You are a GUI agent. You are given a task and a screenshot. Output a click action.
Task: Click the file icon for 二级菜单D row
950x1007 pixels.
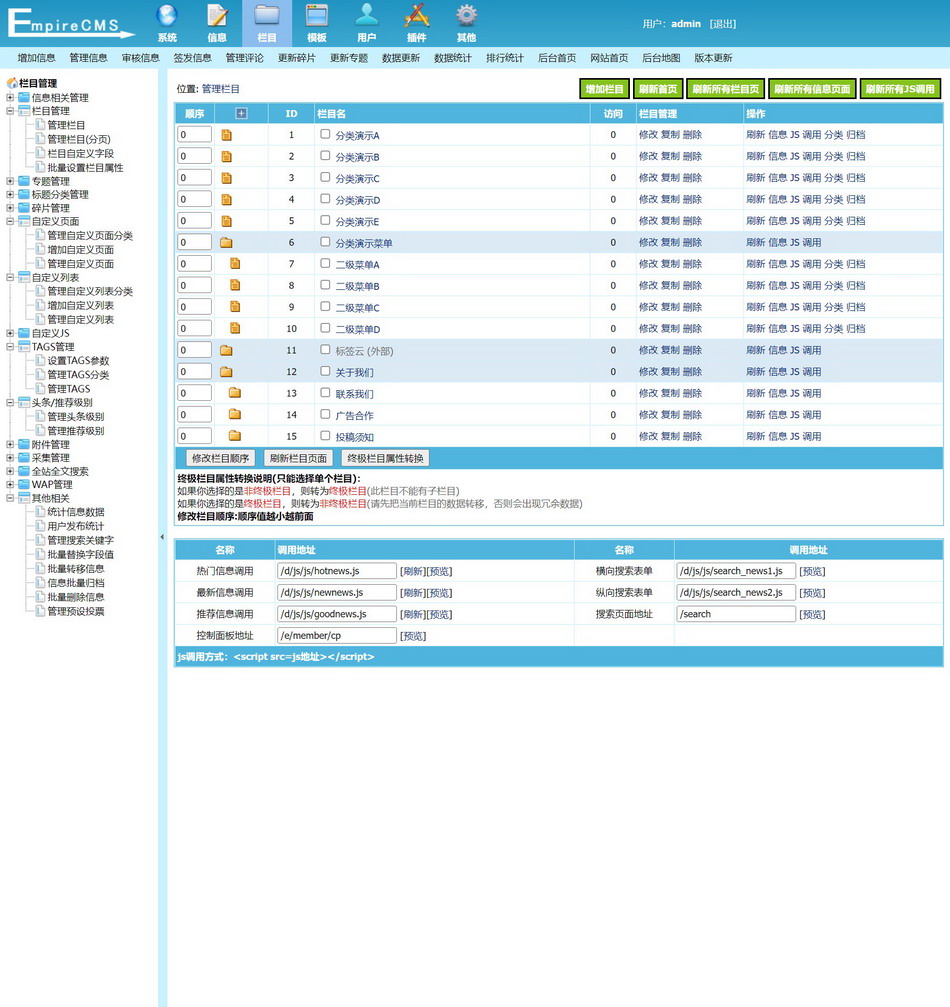(x=235, y=328)
